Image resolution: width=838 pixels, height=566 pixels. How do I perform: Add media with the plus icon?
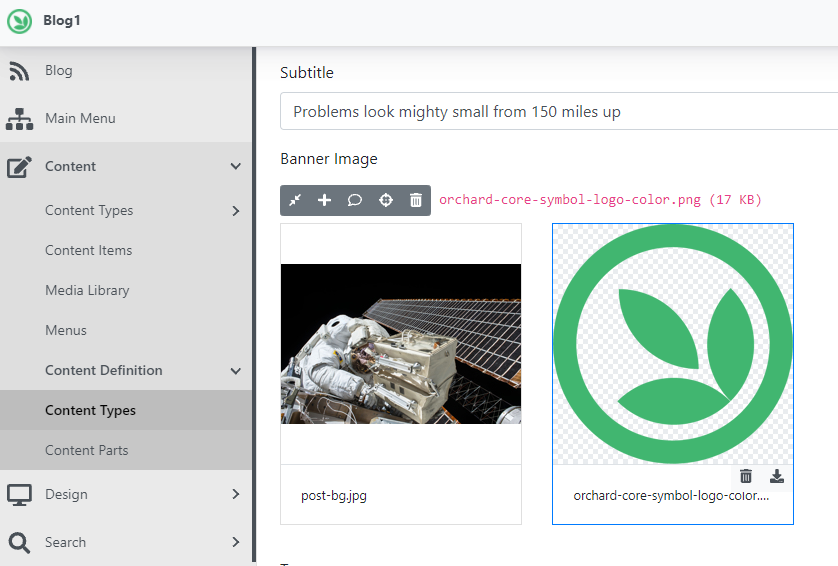[x=324, y=200]
